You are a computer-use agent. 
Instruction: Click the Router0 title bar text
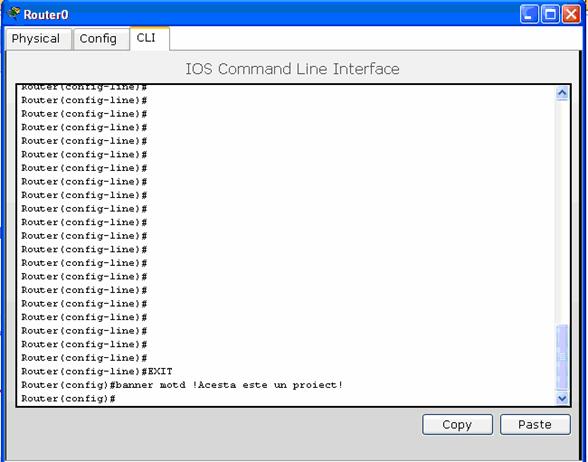(x=46, y=15)
